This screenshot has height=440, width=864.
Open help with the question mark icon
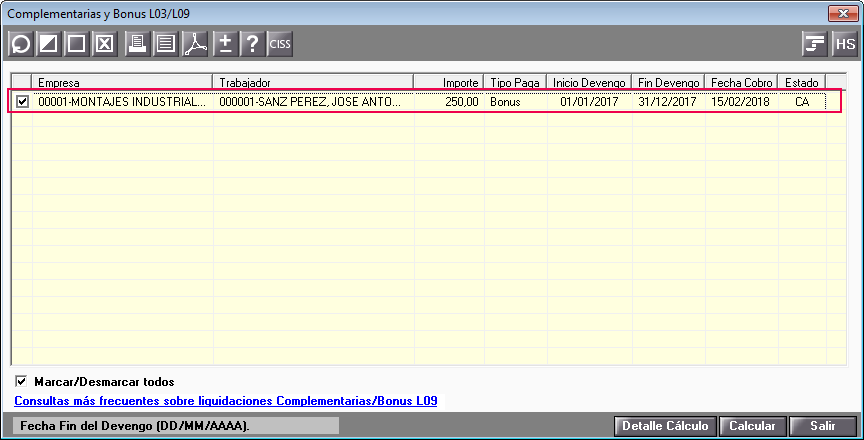(252, 44)
